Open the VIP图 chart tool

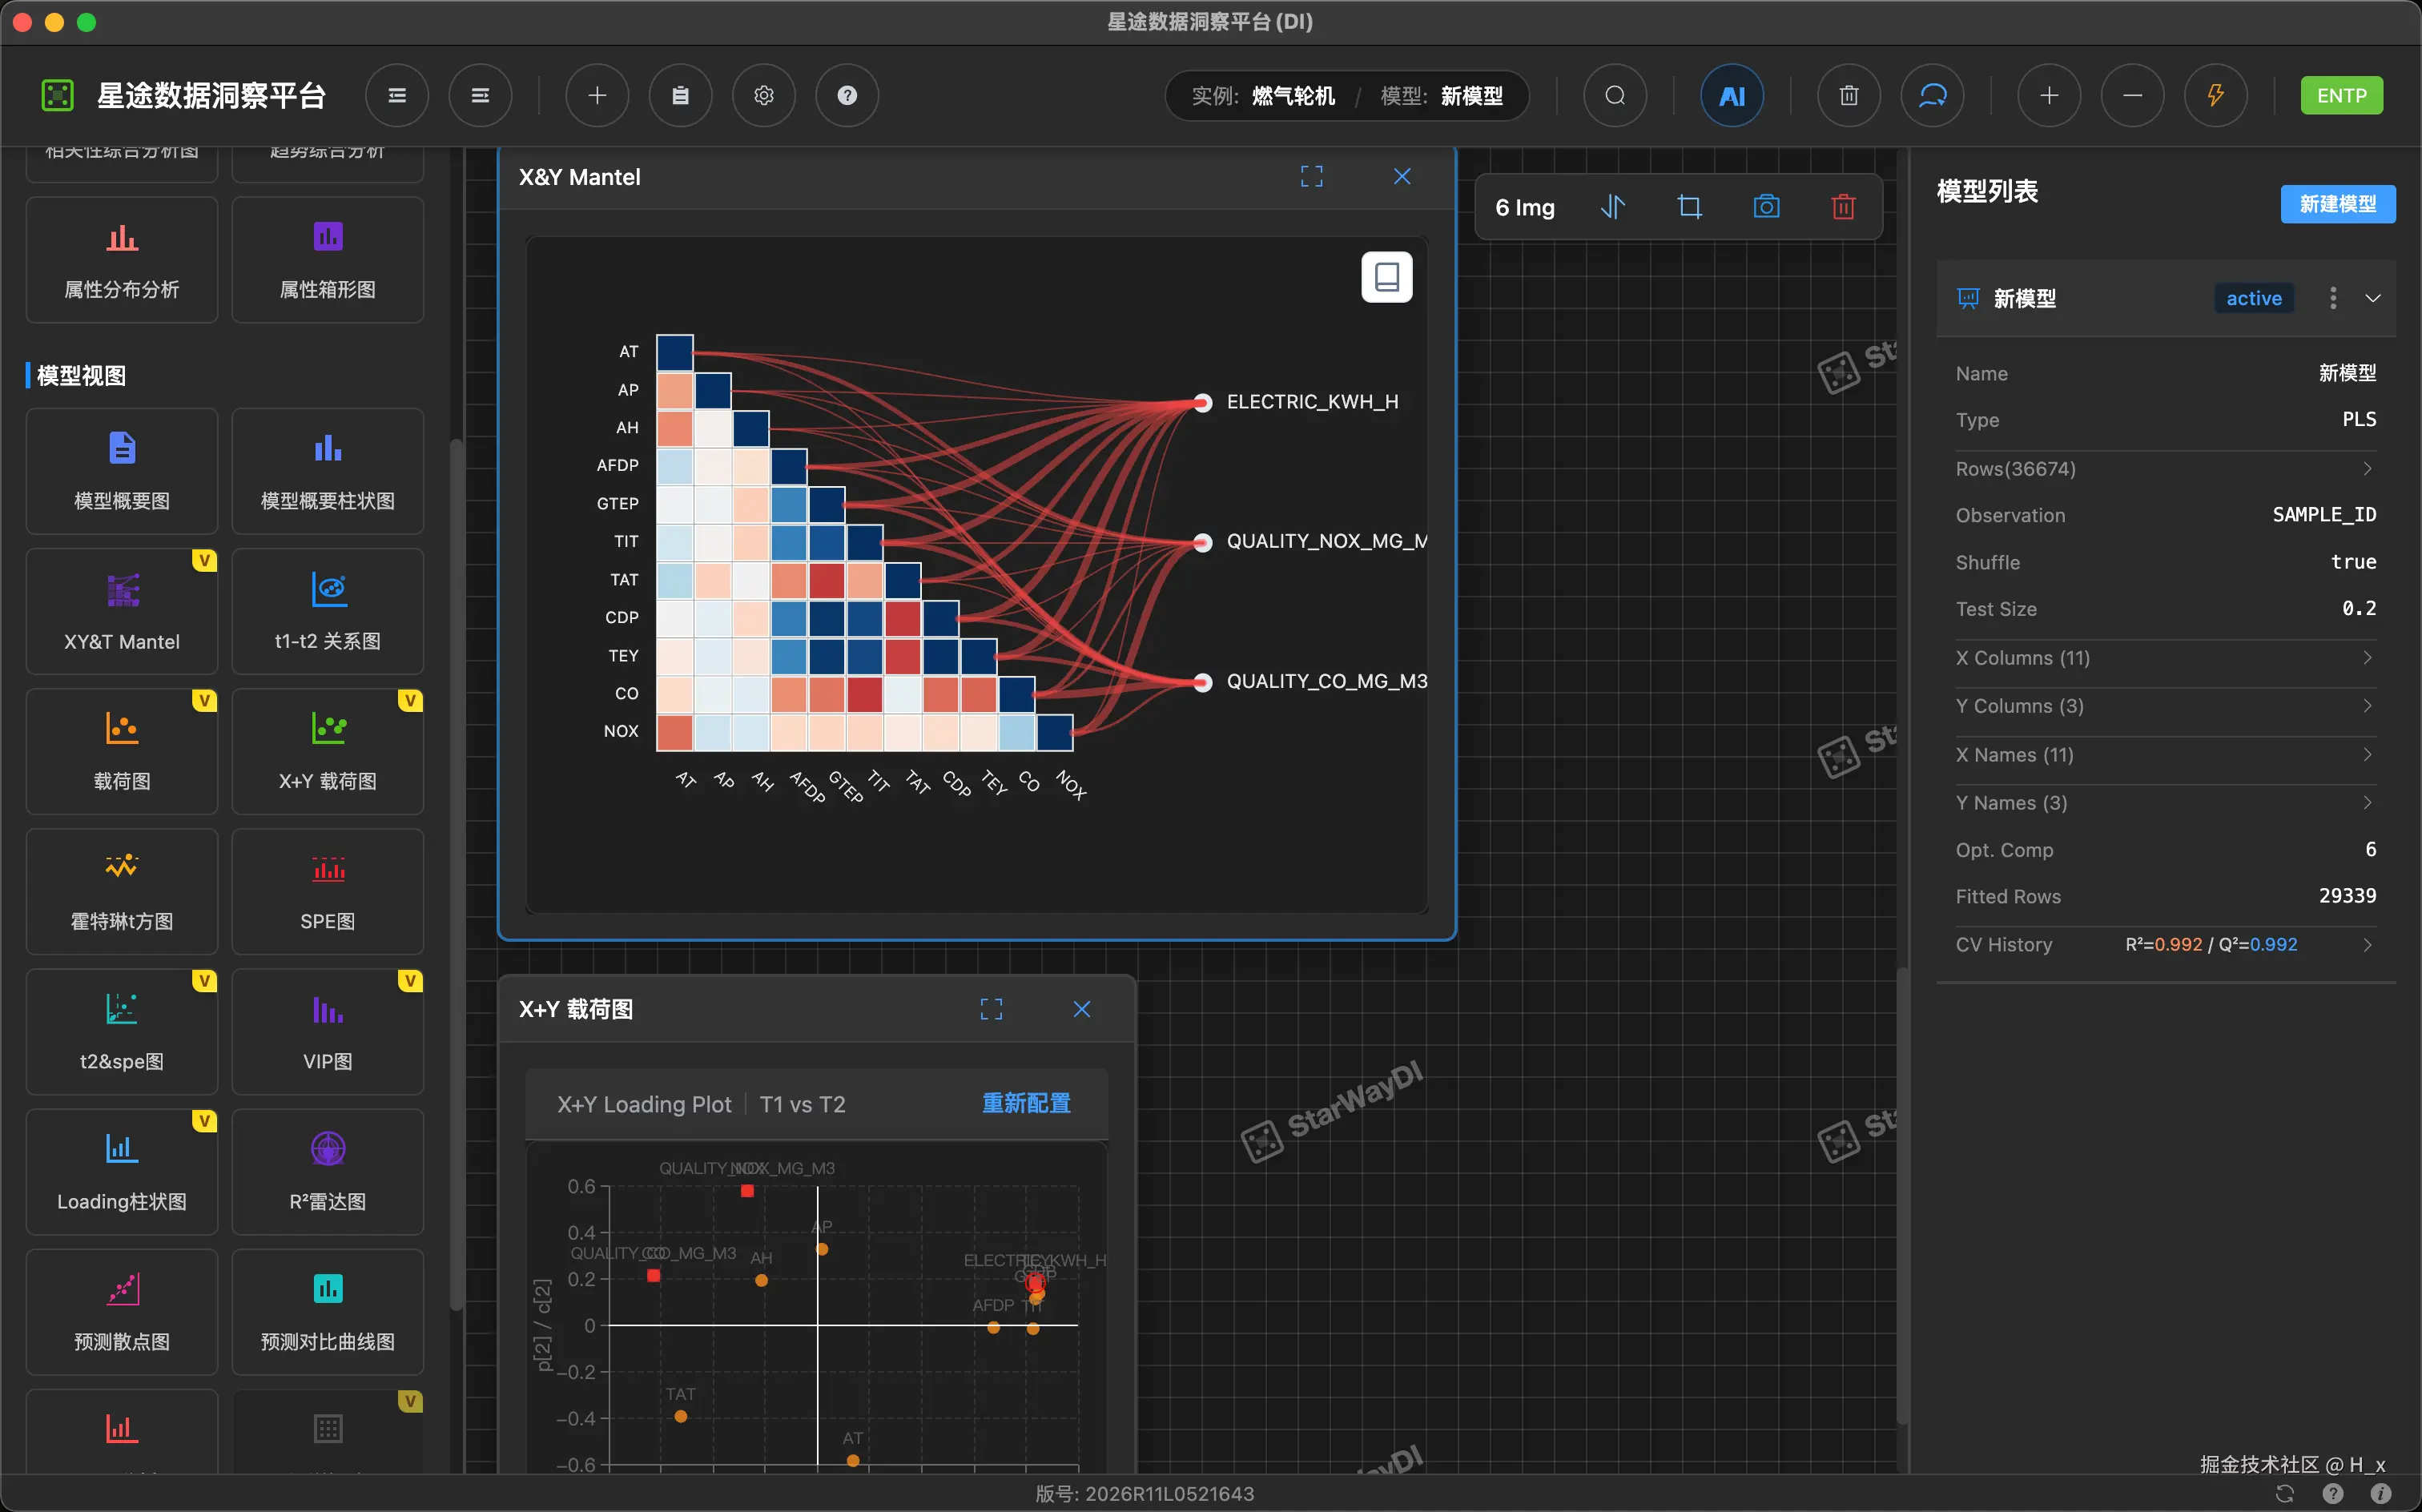coord(327,1031)
